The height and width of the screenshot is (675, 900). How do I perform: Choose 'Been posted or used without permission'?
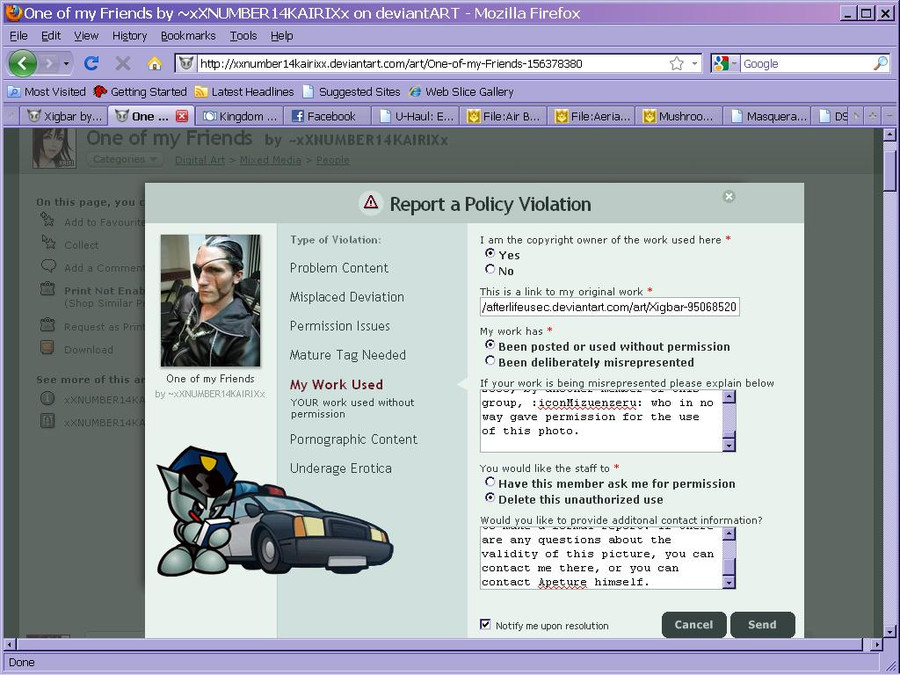490,344
